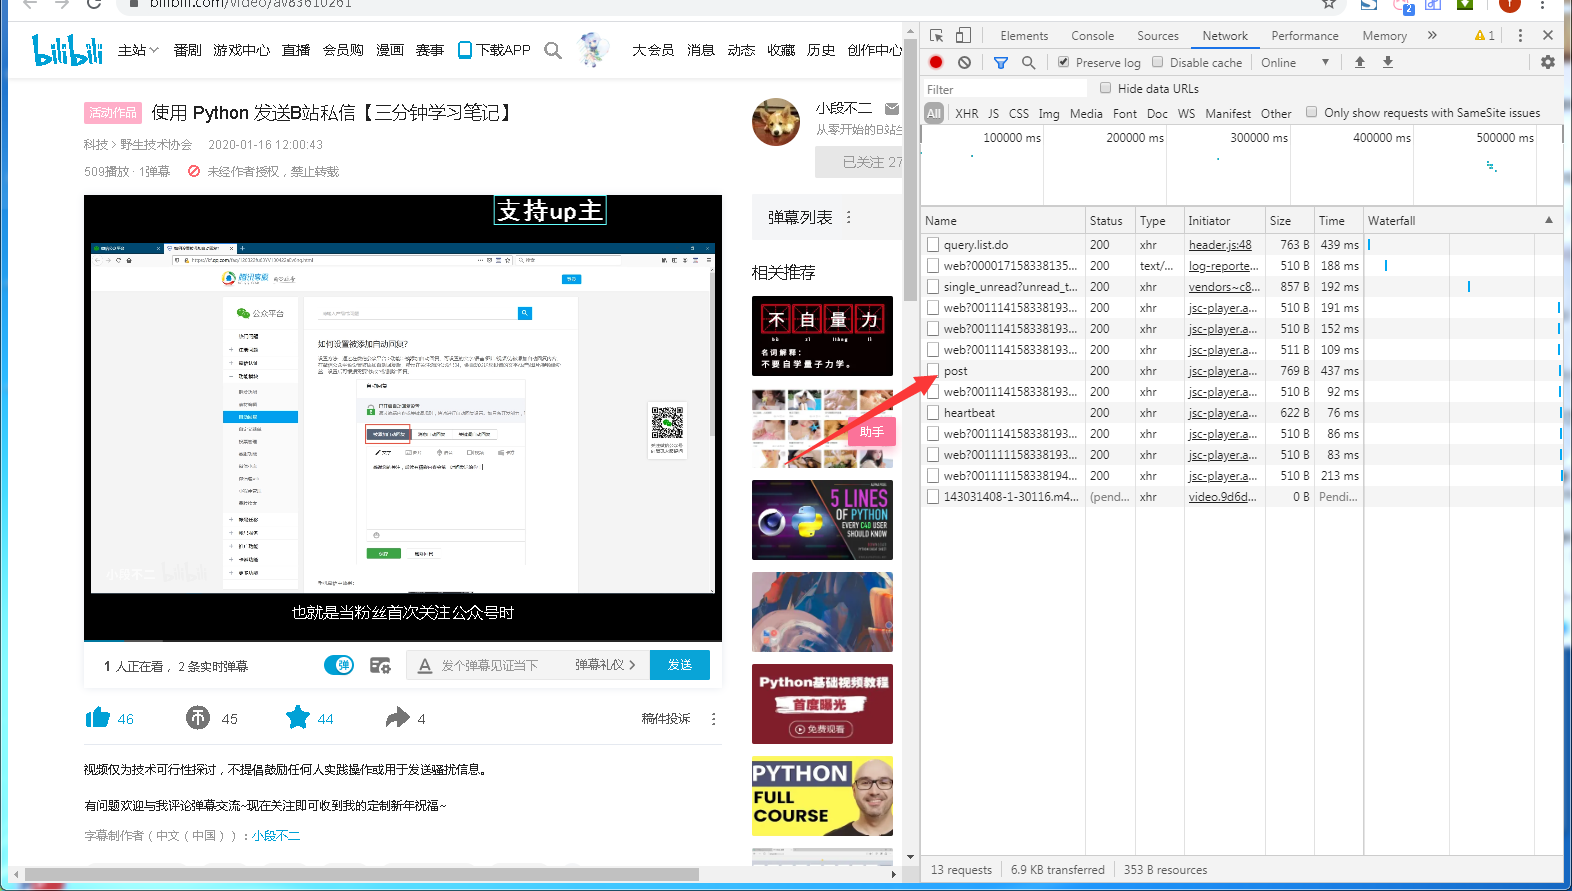Check Hide data URLs checkbox

1106,88
